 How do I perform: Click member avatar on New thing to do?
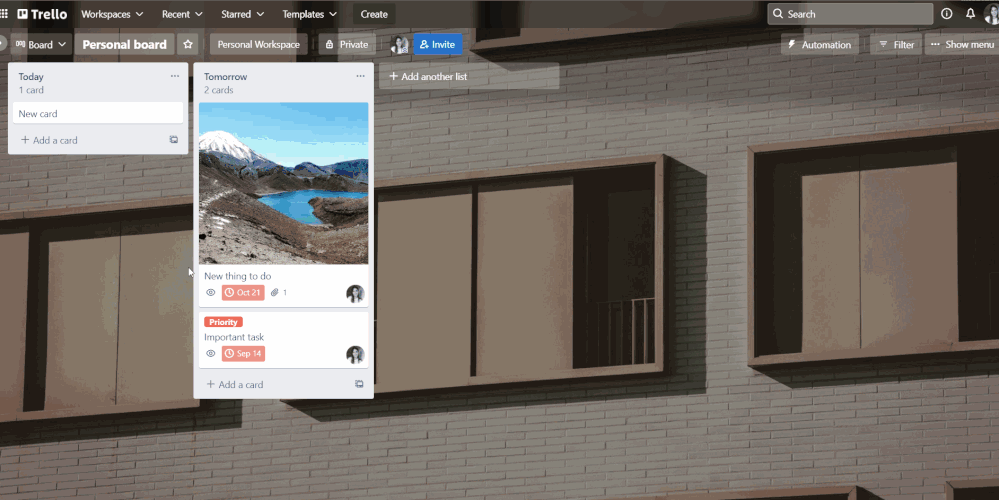[x=355, y=294]
